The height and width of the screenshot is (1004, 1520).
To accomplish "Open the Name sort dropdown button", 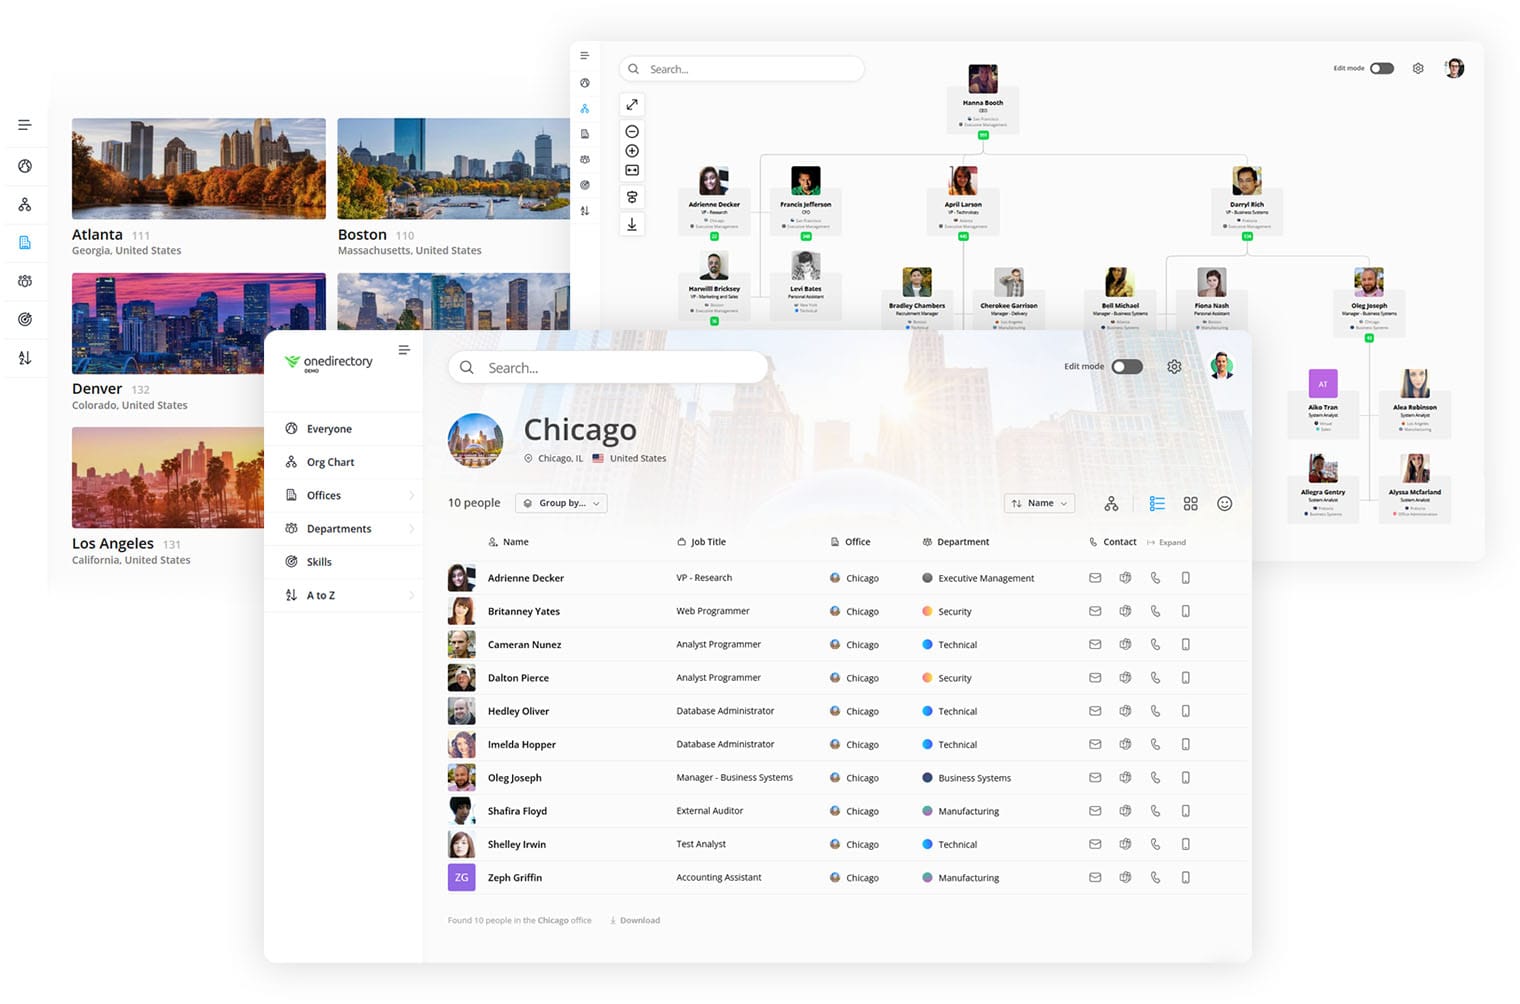I will point(1039,503).
